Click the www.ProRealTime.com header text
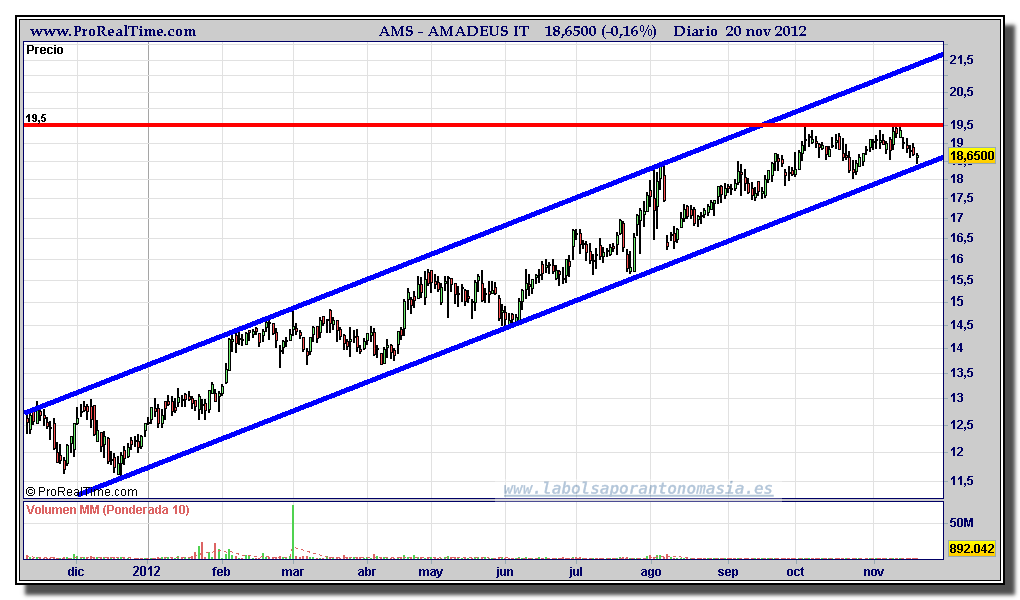This screenshot has width=1020, height=600. tap(113, 31)
